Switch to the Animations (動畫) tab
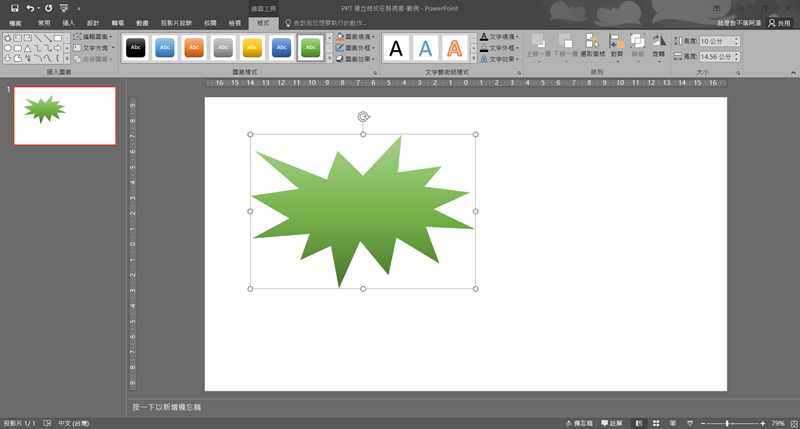This screenshot has width=800, height=429. tap(143, 22)
